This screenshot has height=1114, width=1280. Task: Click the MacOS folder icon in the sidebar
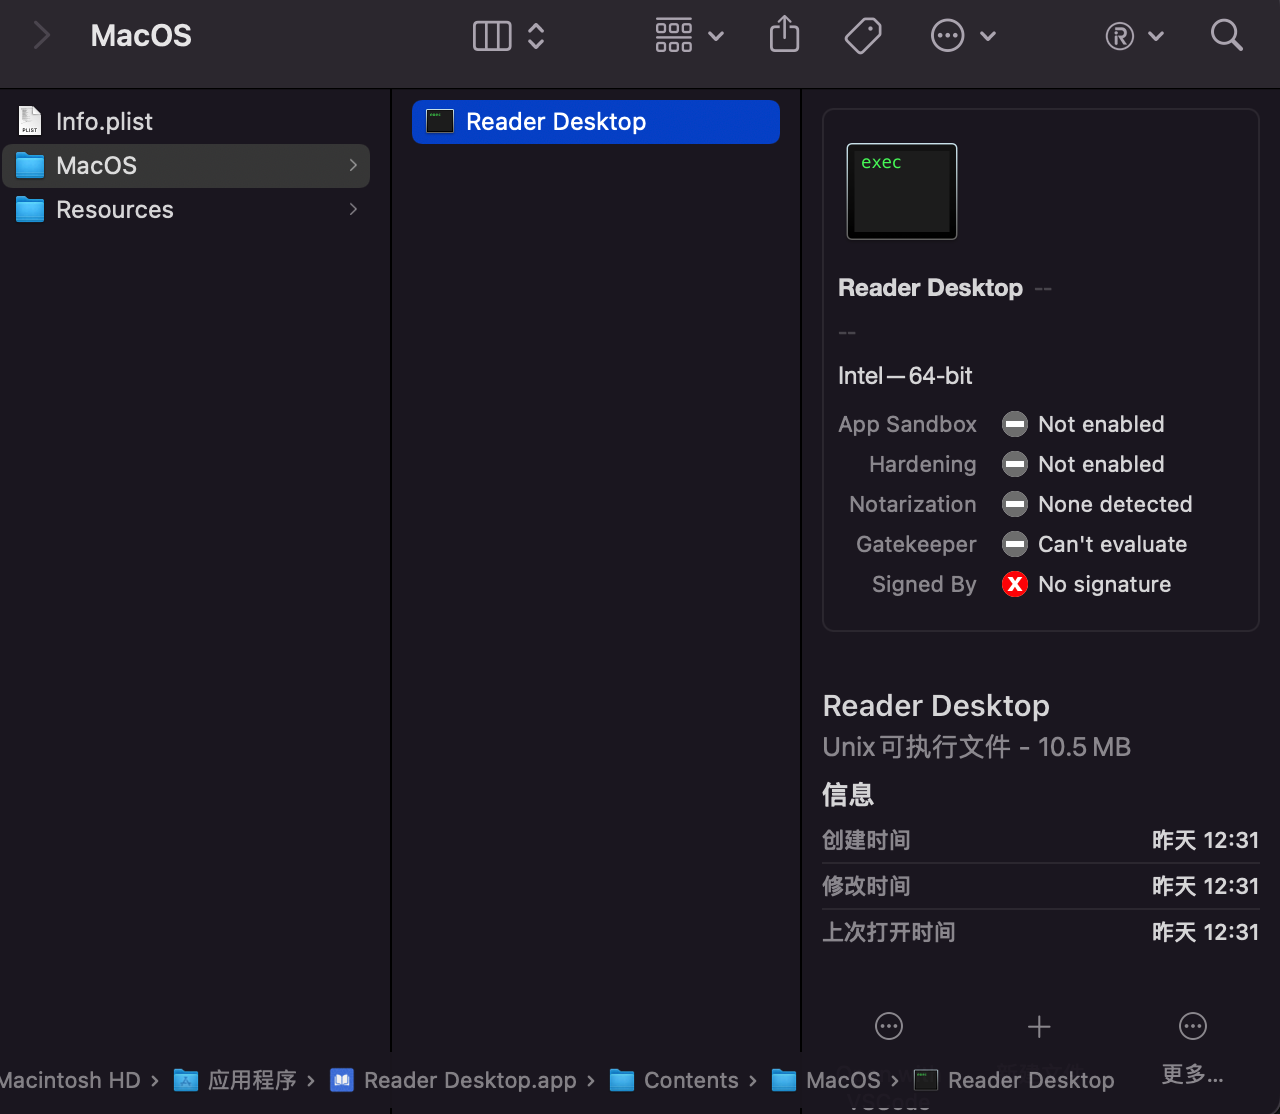[29, 165]
